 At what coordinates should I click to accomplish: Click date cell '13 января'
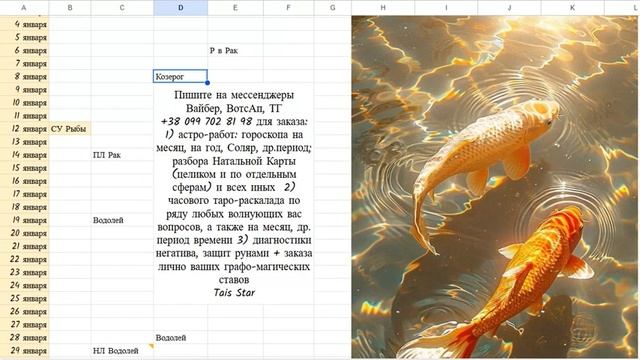(x=24, y=142)
